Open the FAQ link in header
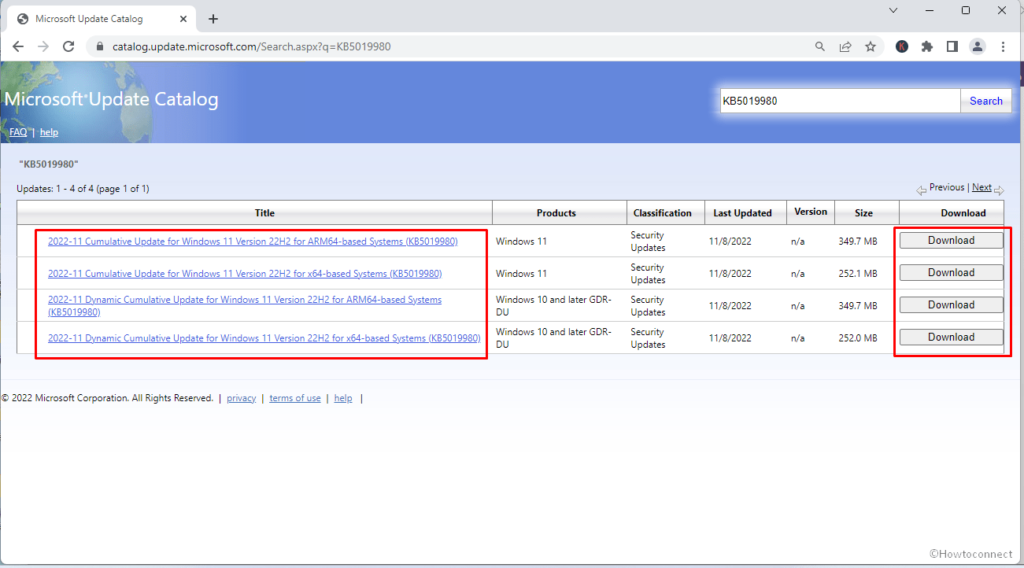 coord(18,132)
